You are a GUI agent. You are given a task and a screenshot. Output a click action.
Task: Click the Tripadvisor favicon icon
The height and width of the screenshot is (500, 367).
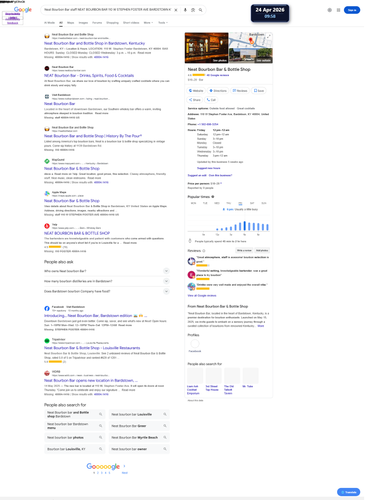pyautogui.click(x=47, y=341)
